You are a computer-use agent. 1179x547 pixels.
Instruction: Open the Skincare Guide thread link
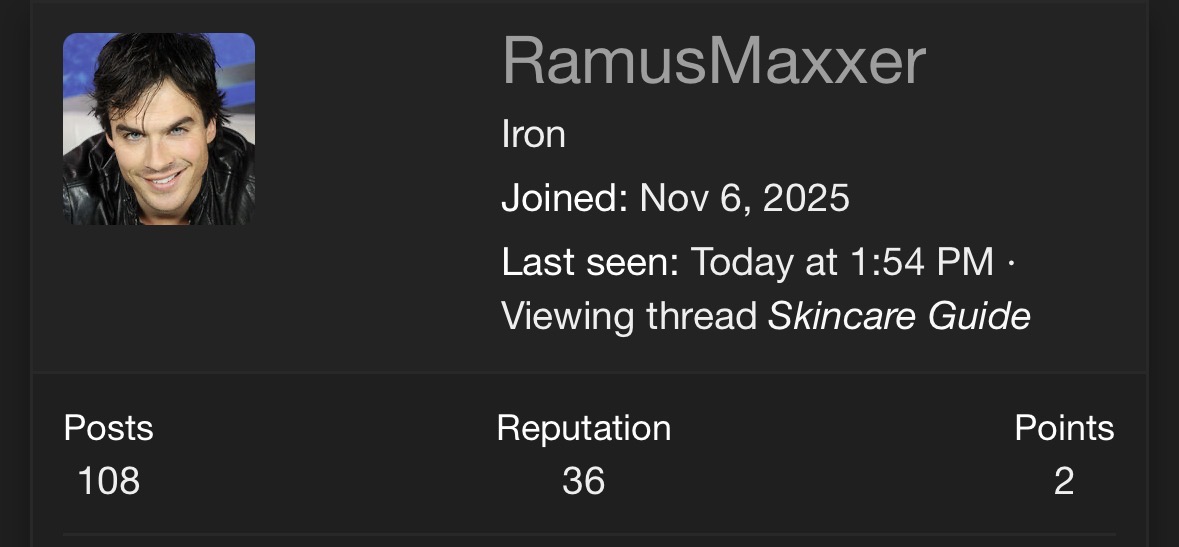[898, 317]
